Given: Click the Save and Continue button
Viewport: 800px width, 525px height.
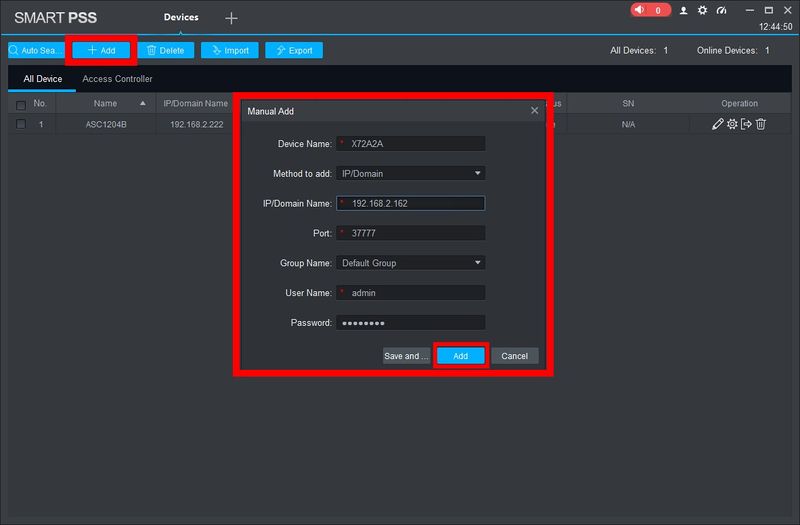Looking at the screenshot, I should tap(406, 356).
